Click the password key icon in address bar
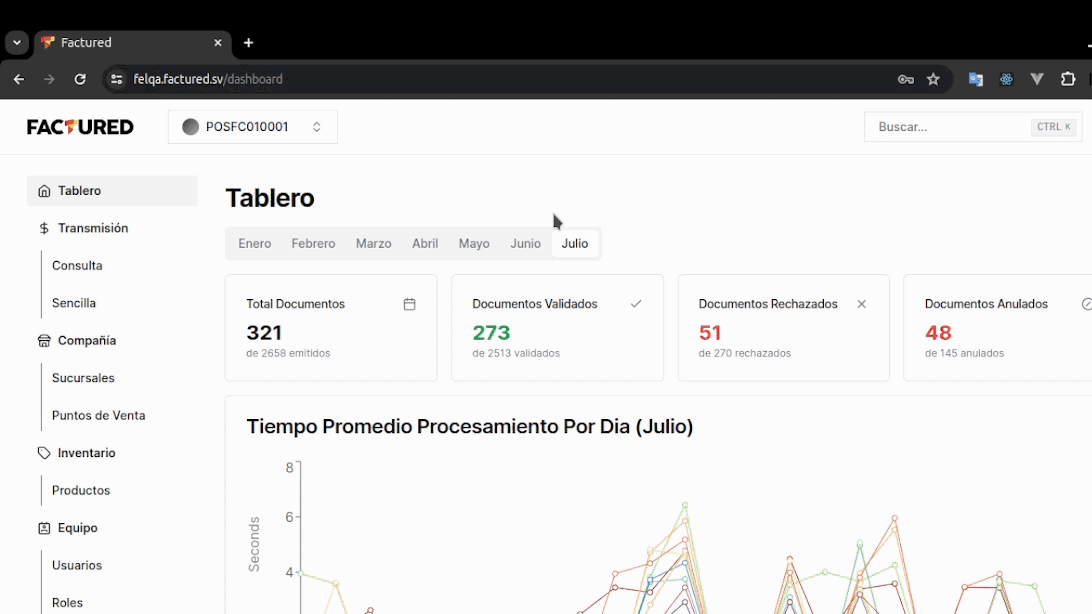The width and height of the screenshot is (1092, 614). point(905,79)
